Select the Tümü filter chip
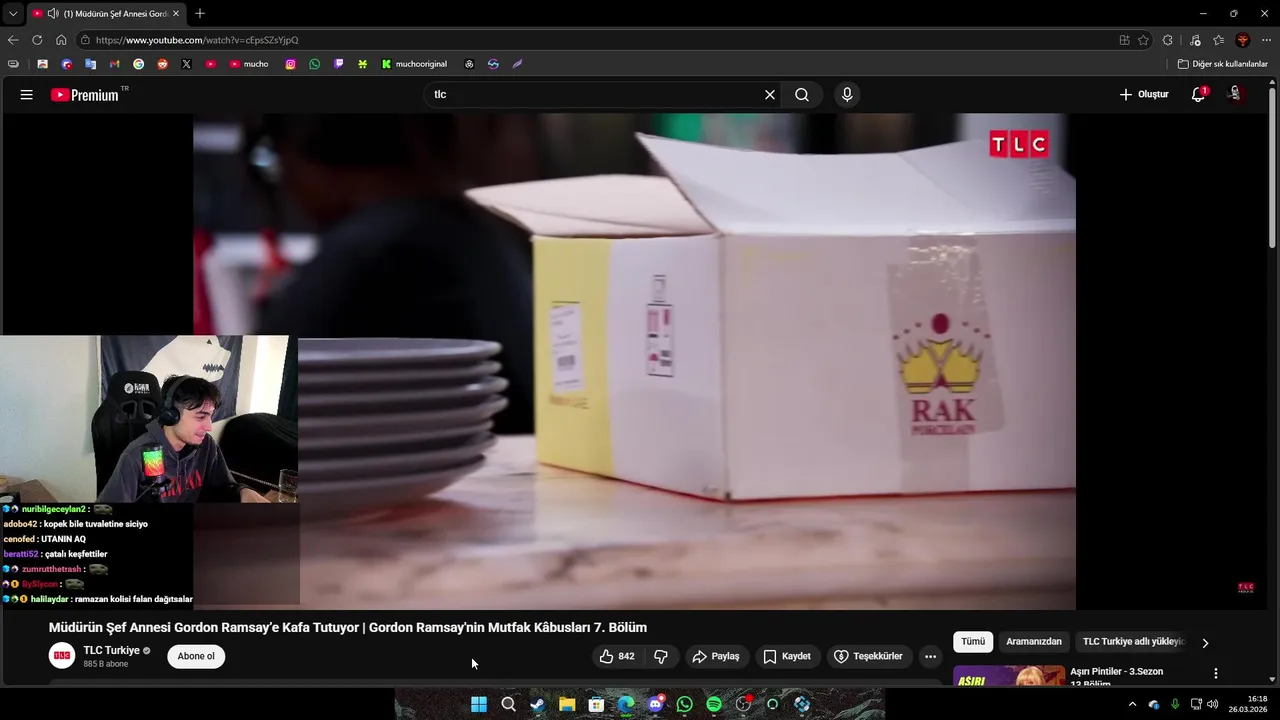This screenshot has height=720, width=1280. [973, 642]
